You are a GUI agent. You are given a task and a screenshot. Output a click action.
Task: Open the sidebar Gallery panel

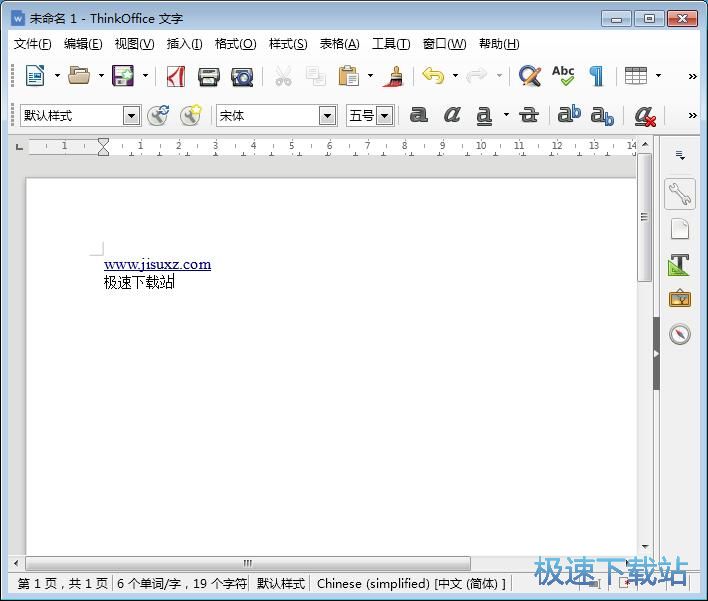pyautogui.click(x=680, y=298)
